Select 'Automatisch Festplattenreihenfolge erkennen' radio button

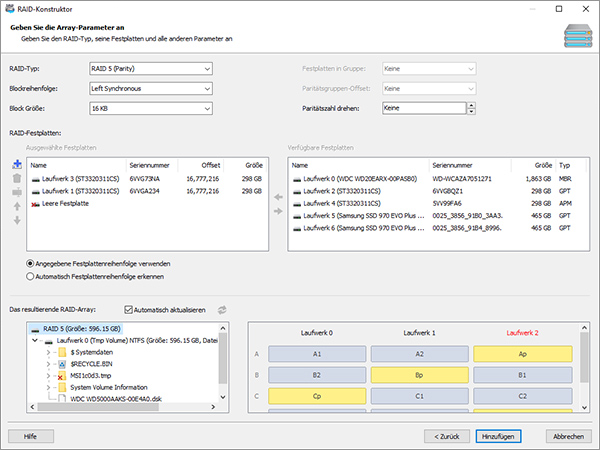click(x=30, y=276)
